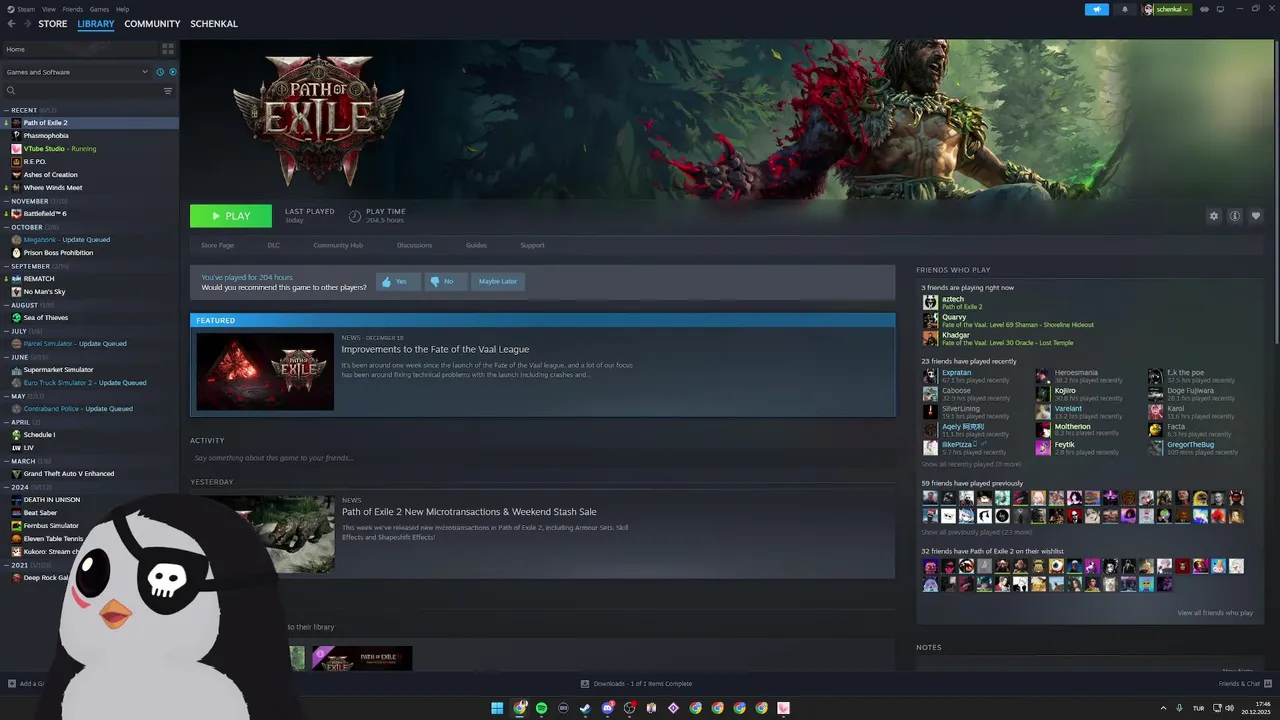
Task: Toggle show ready-to-play games filter
Action: 172,72
